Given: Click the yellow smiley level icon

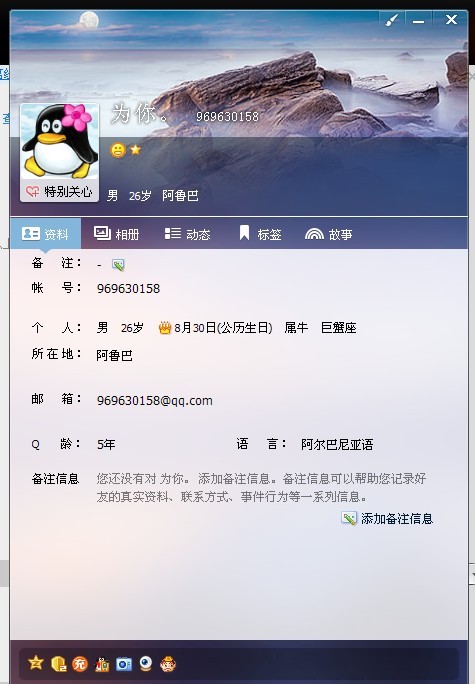Looking at the screenshot, I should click(x=118, y=150).
